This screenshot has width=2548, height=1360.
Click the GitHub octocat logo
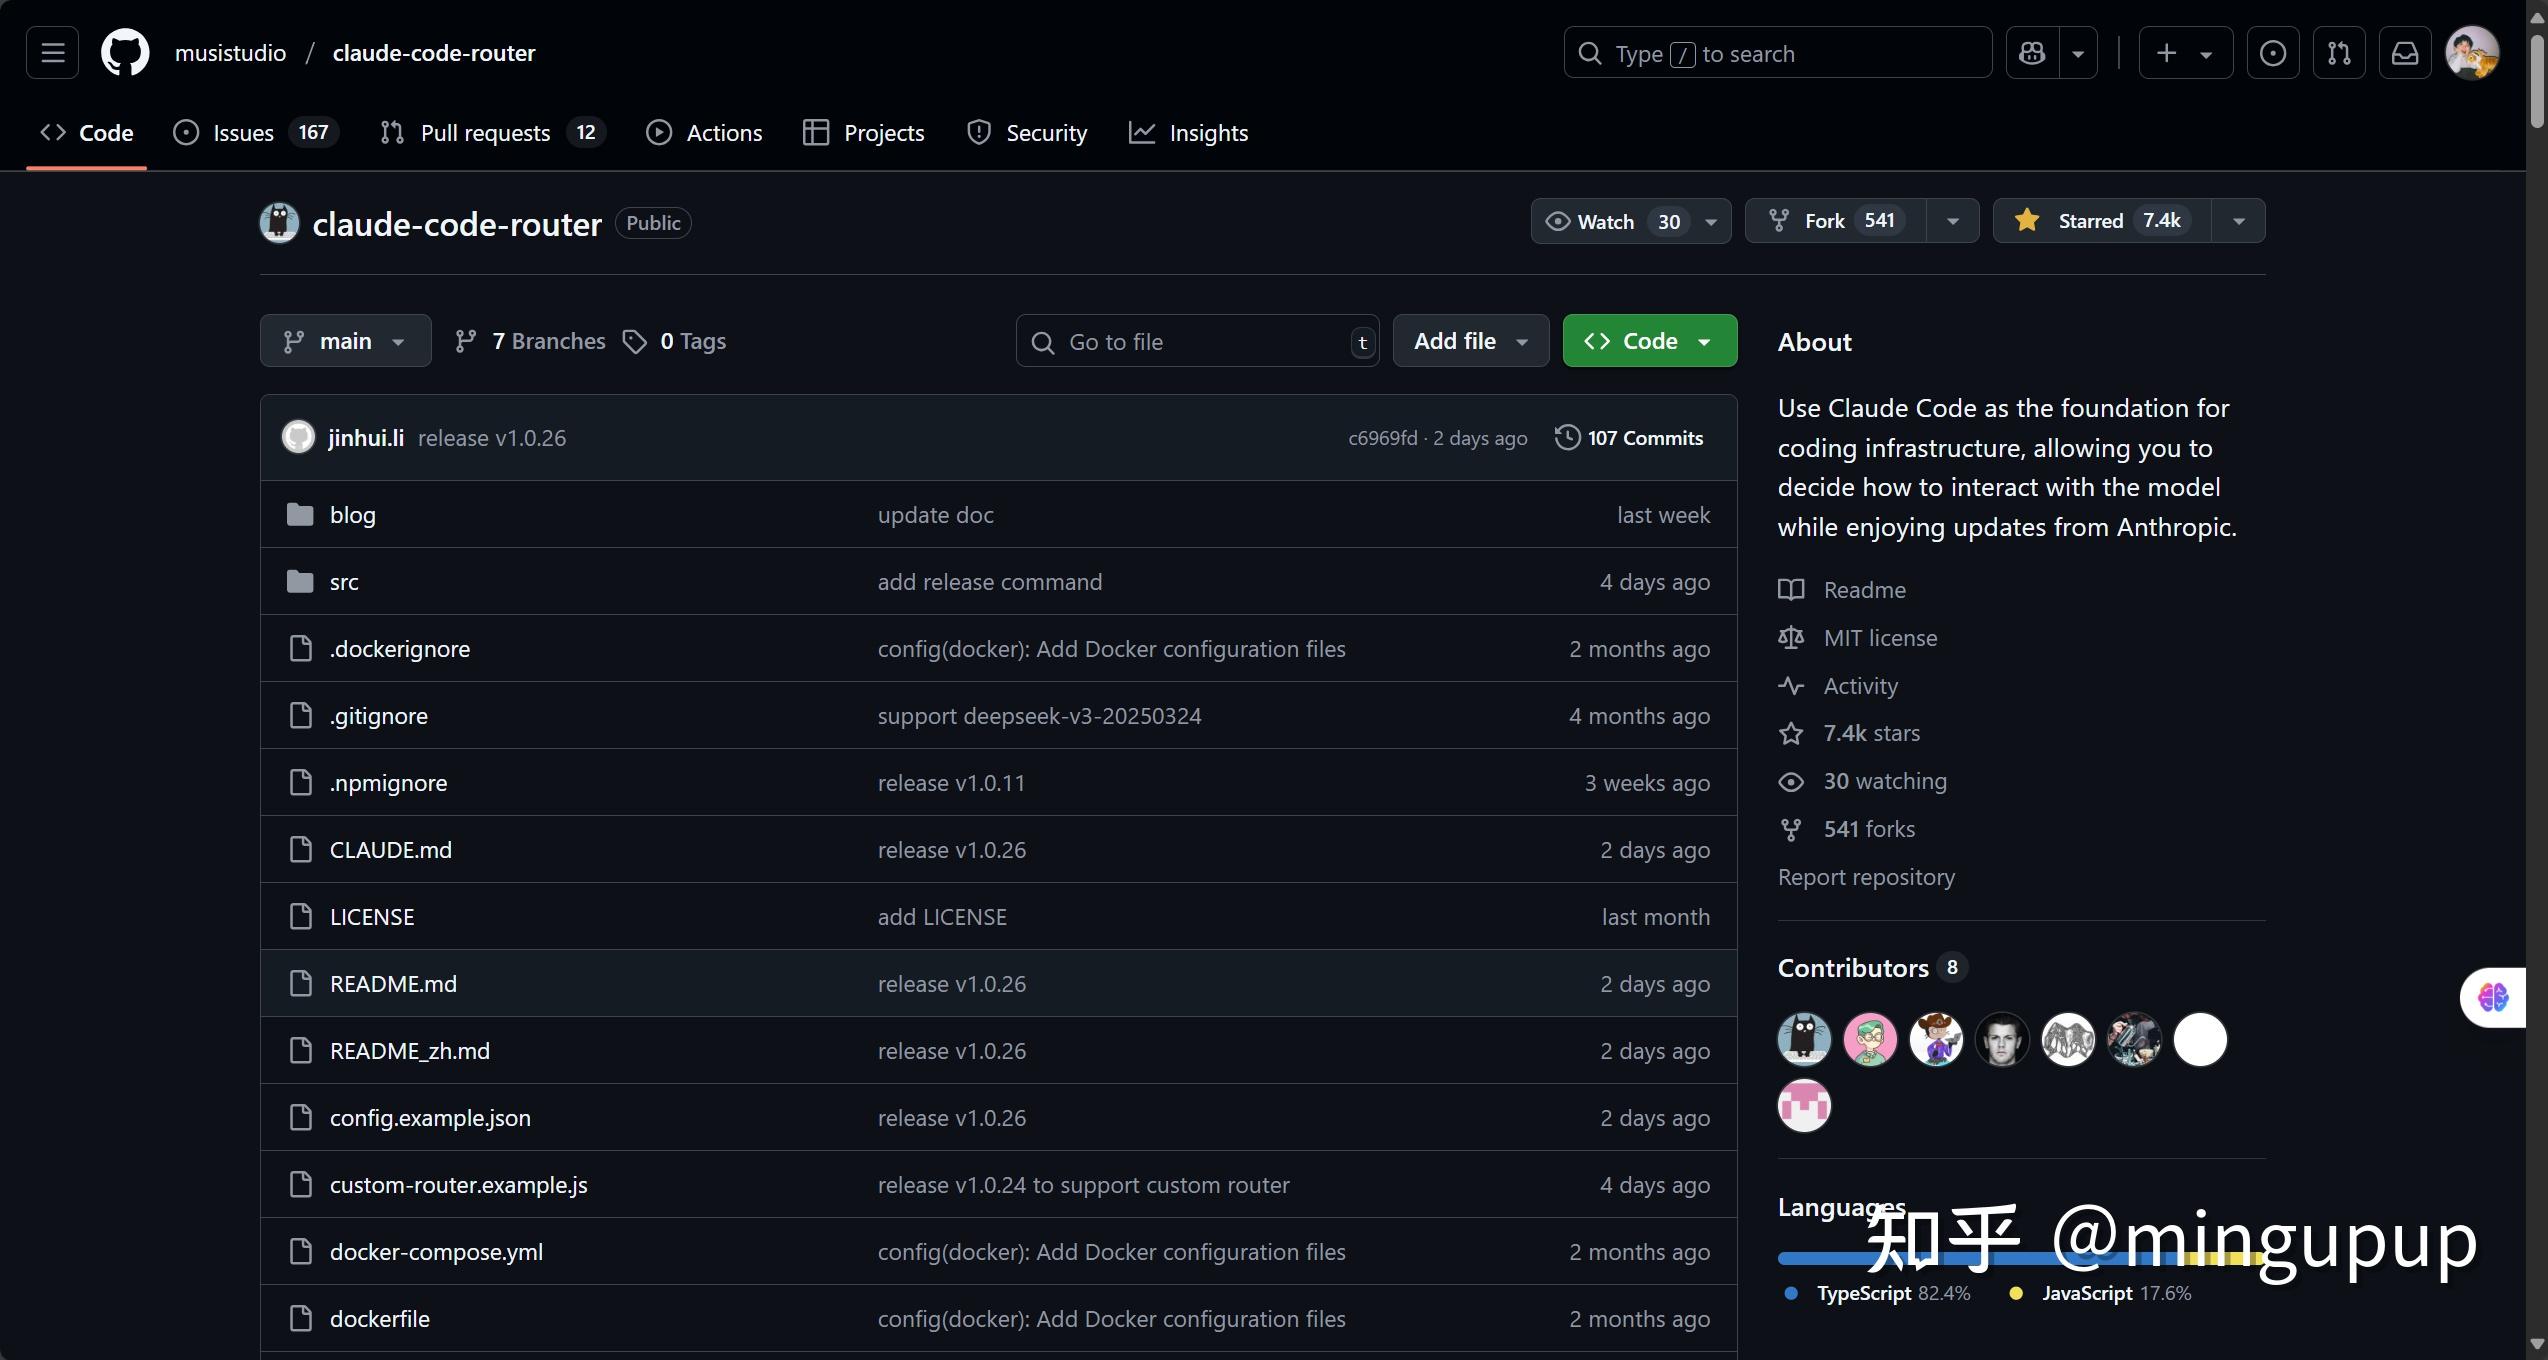(x=125, y=53)
